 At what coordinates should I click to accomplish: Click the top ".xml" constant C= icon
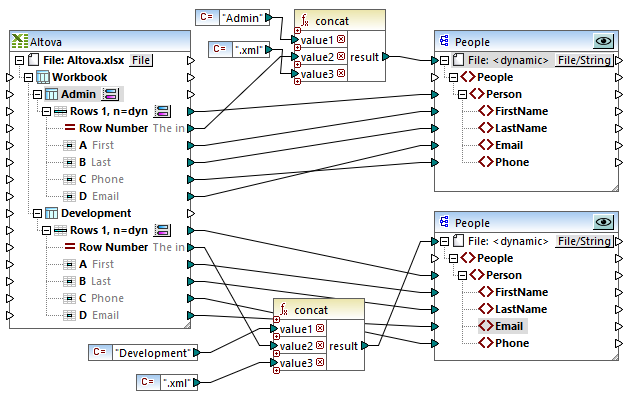(220, 49)
